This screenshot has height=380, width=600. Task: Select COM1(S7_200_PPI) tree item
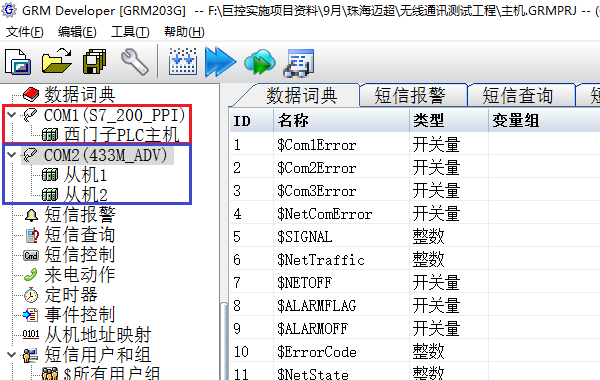[x=114, y=115]
